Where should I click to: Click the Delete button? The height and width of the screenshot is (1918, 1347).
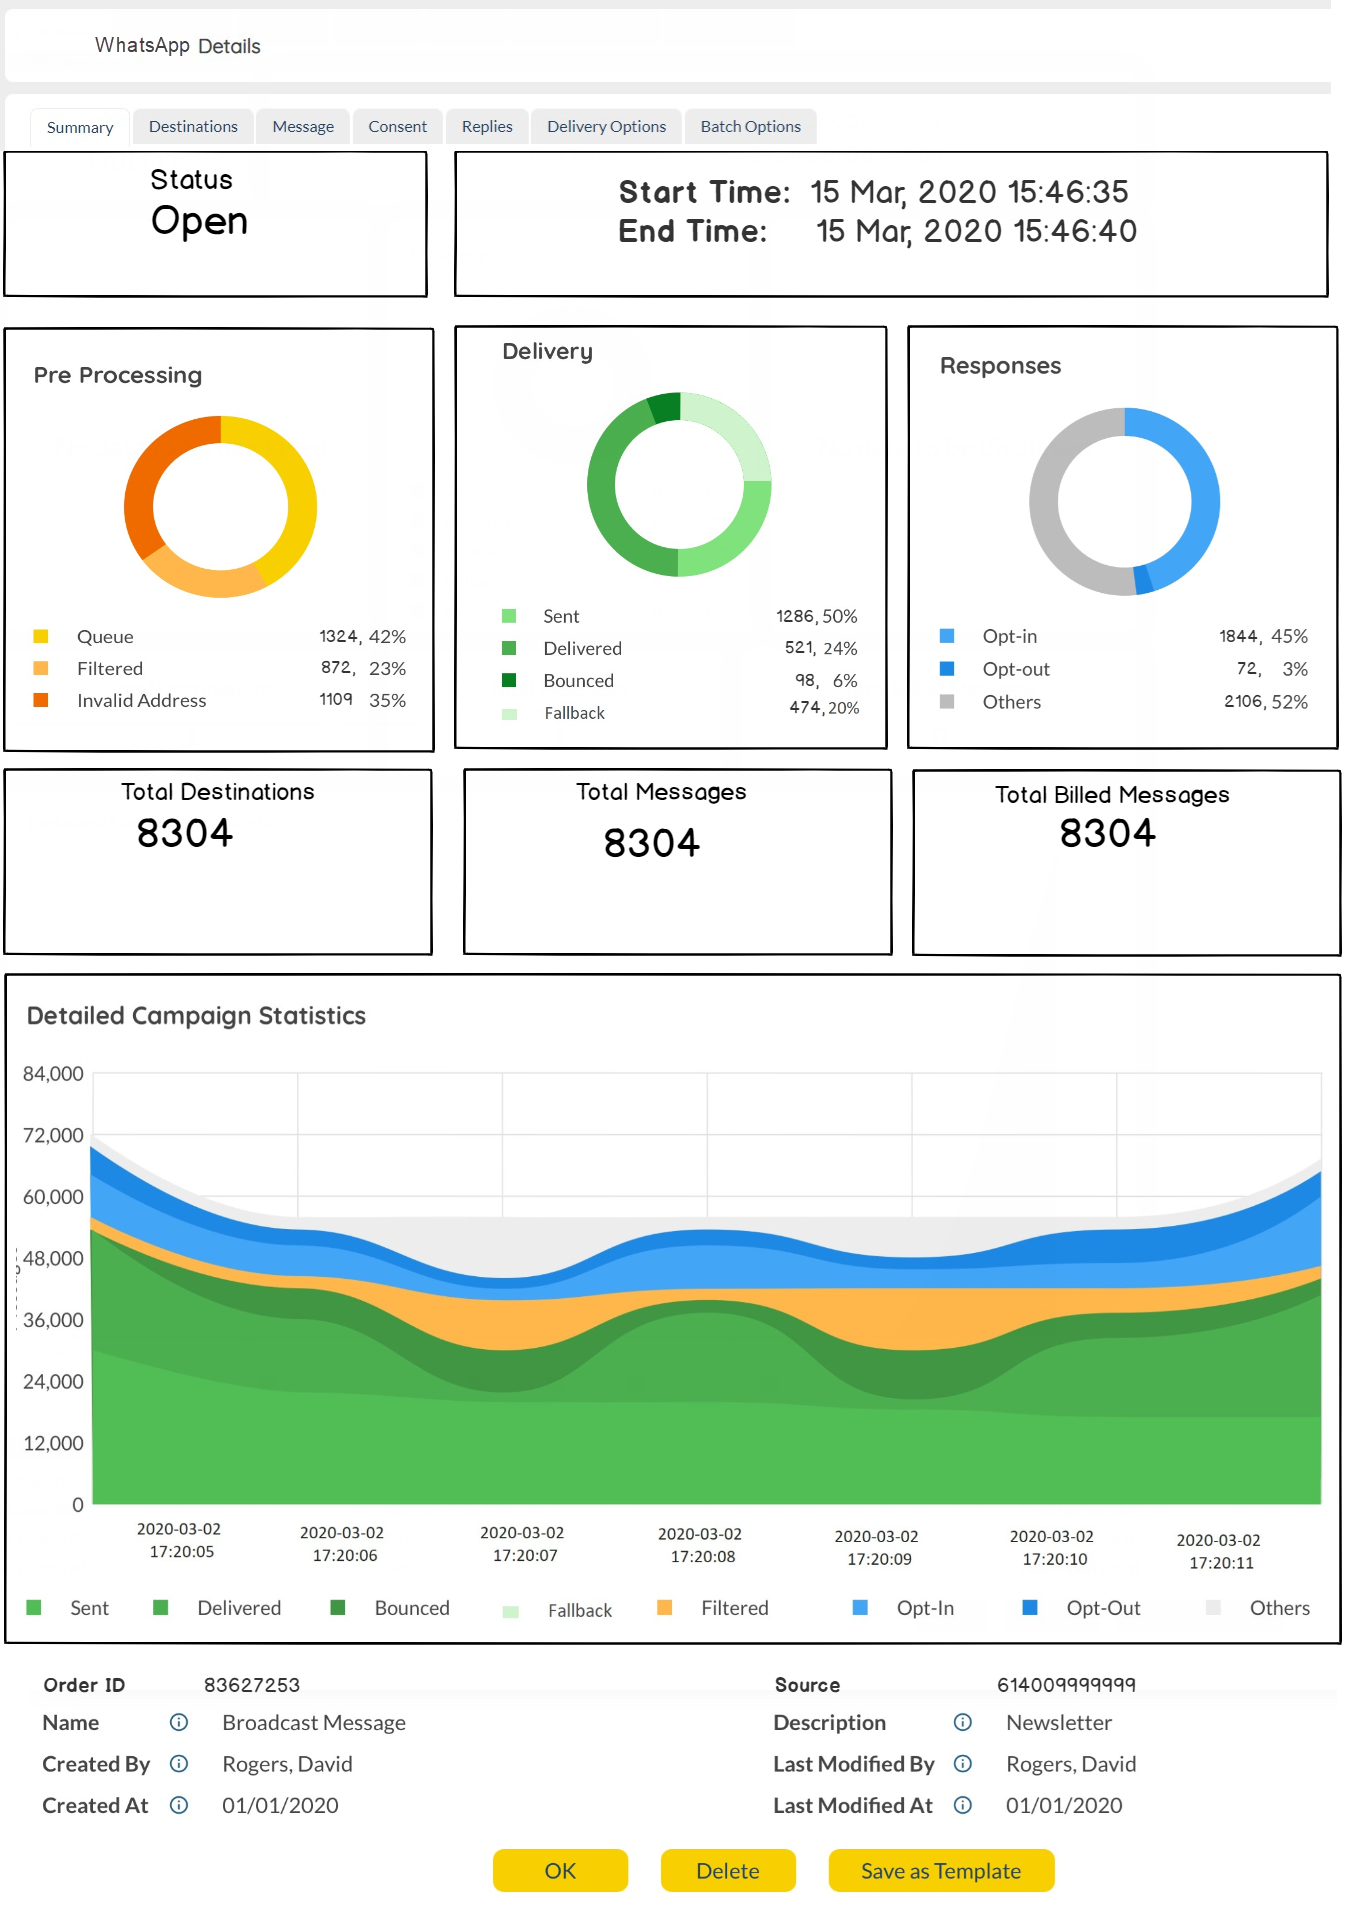click(x=727, y=1871)
